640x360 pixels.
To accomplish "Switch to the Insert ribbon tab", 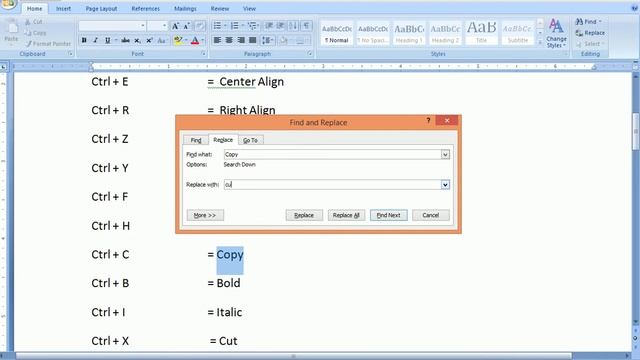I will tap(63, 9).
